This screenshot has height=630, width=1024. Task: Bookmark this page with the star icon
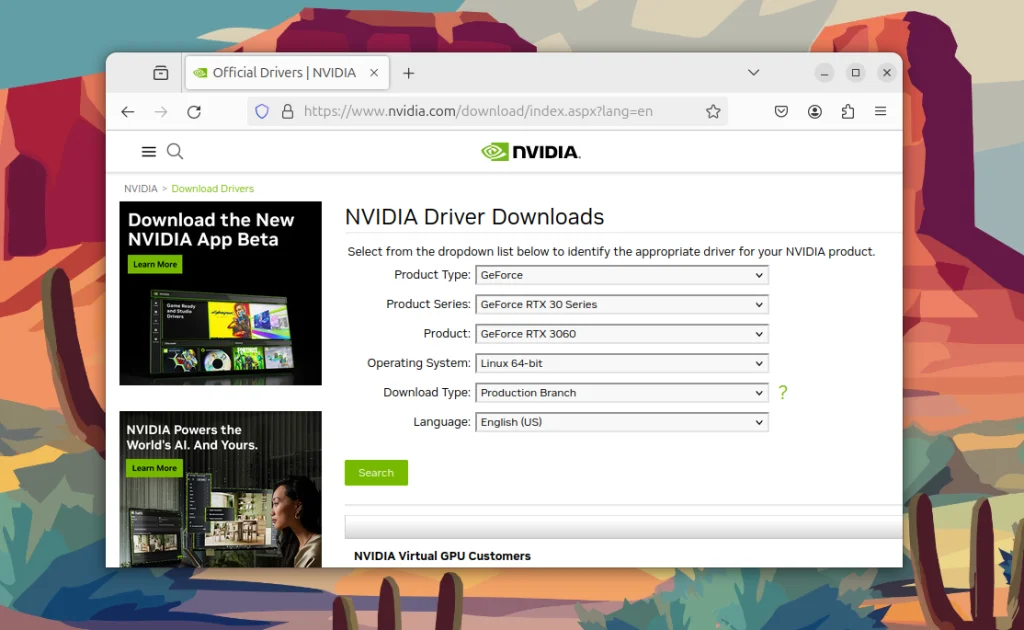(713, 112)
